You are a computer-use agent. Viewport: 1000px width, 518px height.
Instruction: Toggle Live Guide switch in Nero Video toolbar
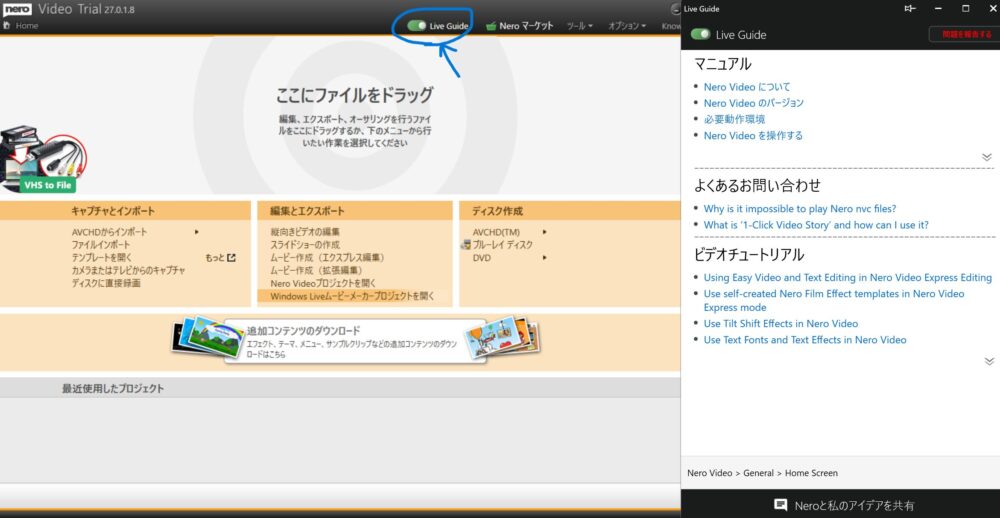417,26
